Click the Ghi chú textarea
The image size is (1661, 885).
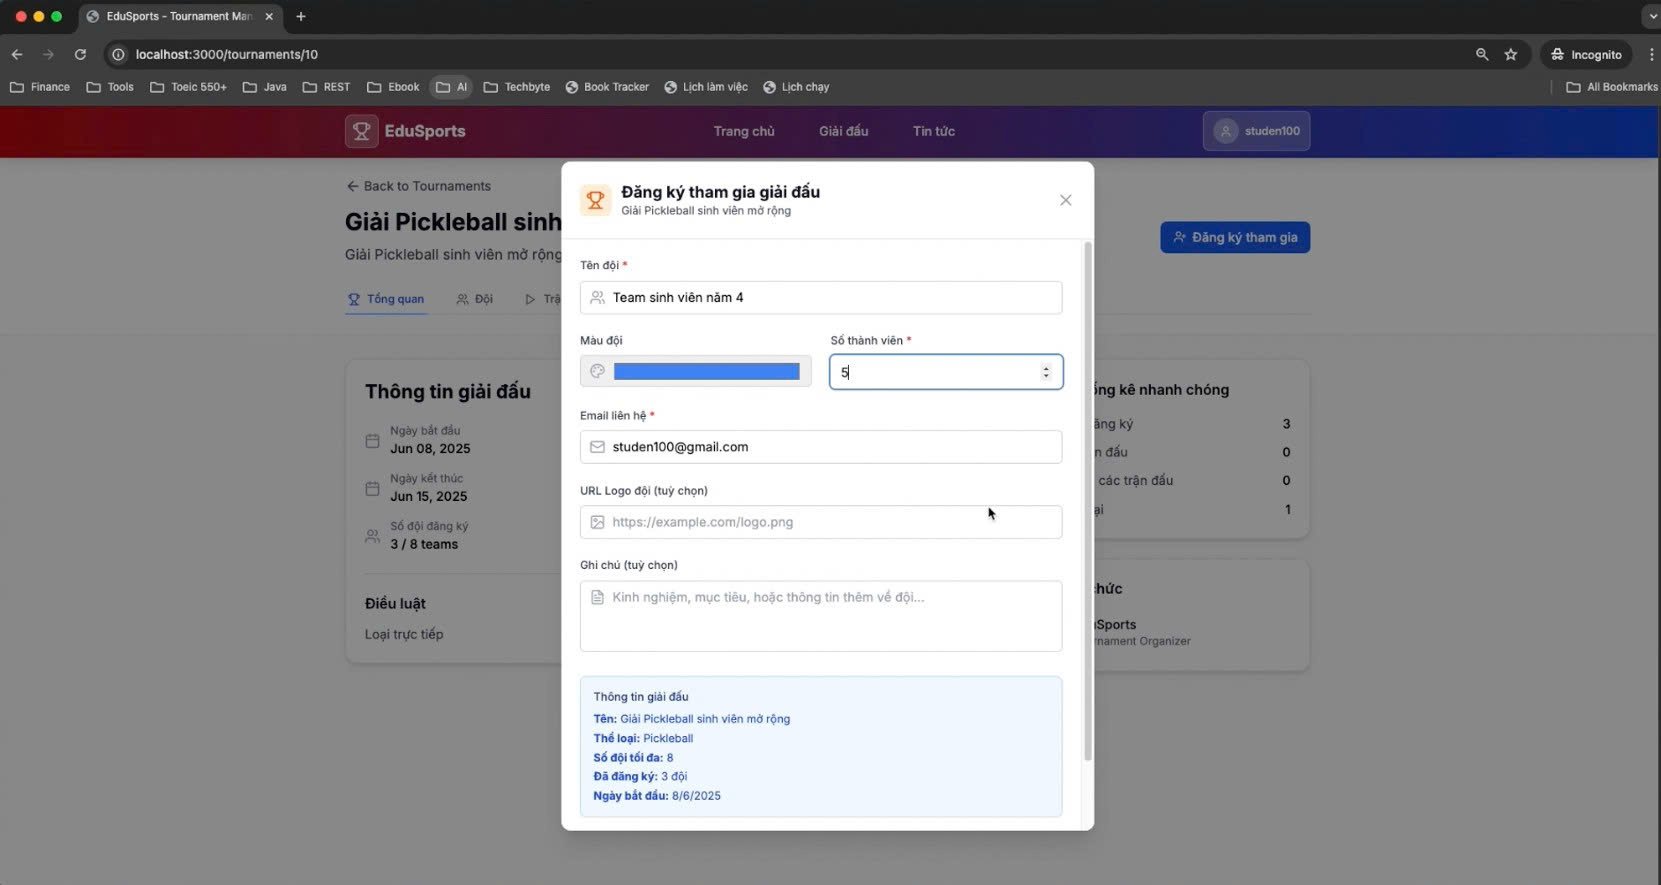[821, 616]
